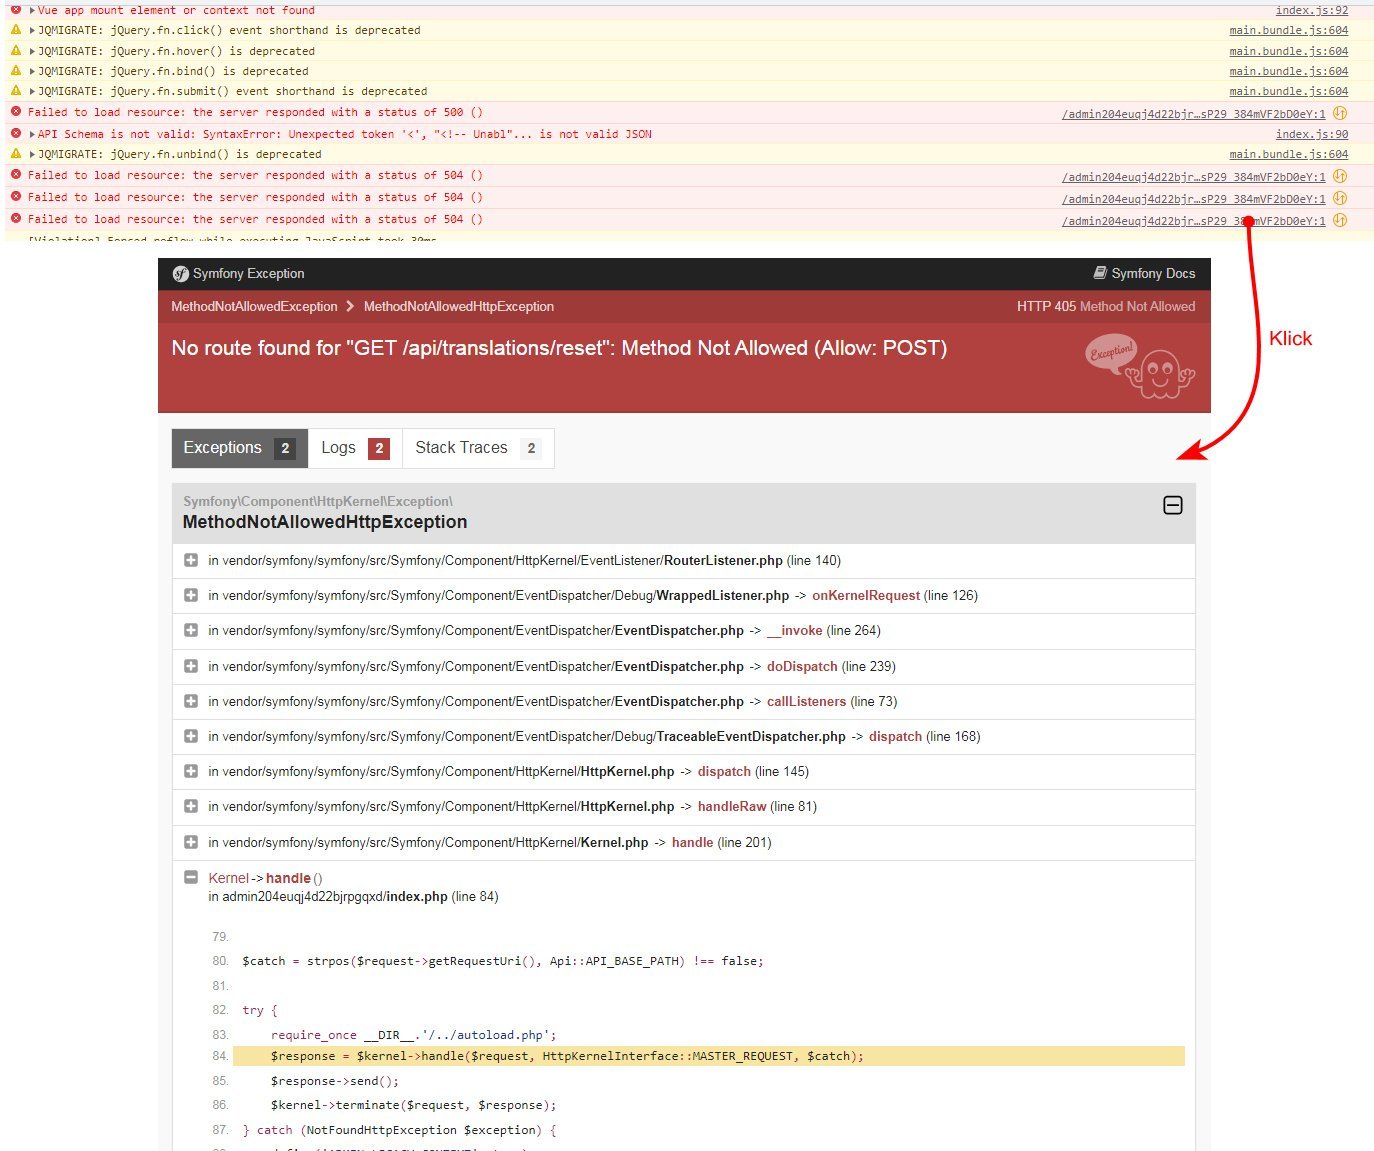
Task: Expand the API Schema is not valid error
Action: click(x=32, y=134)
